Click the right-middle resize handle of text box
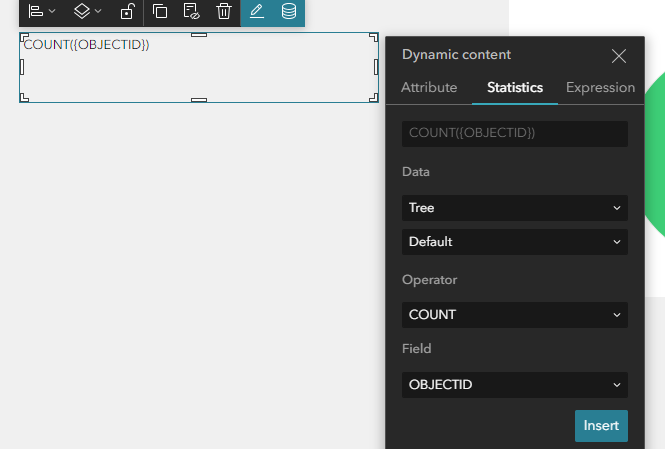Viewport: 665px width, 449px height. pos(376,67)
